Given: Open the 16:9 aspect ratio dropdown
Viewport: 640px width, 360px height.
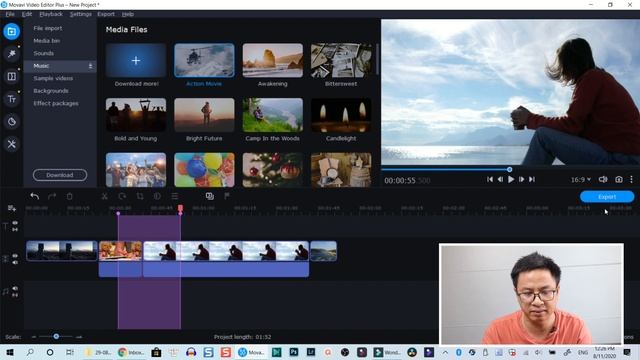Looking at the screenshot, I should pos(580,179).
